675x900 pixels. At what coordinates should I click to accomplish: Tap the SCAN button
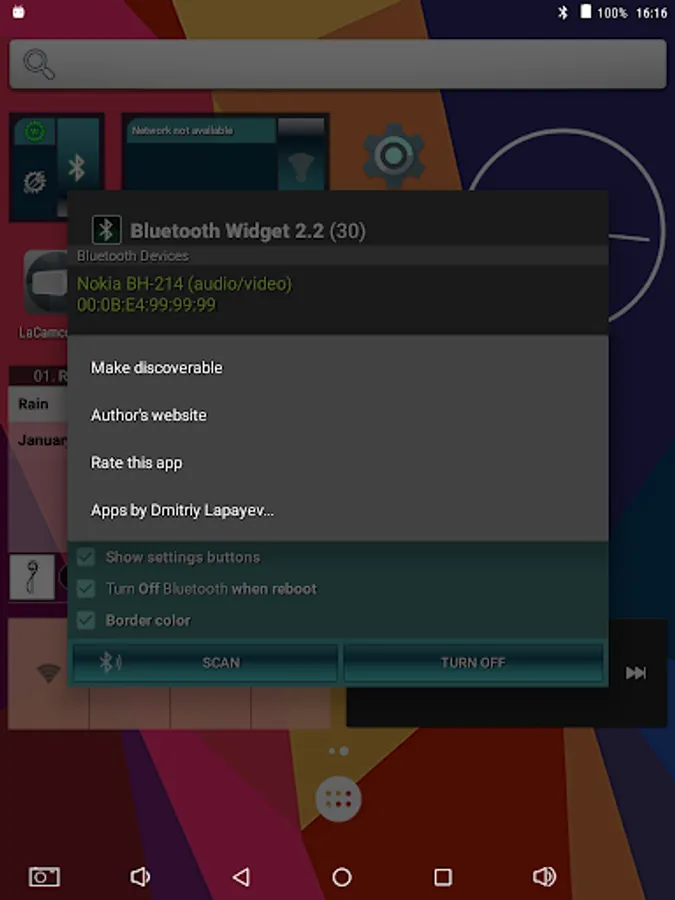[205, 662]
